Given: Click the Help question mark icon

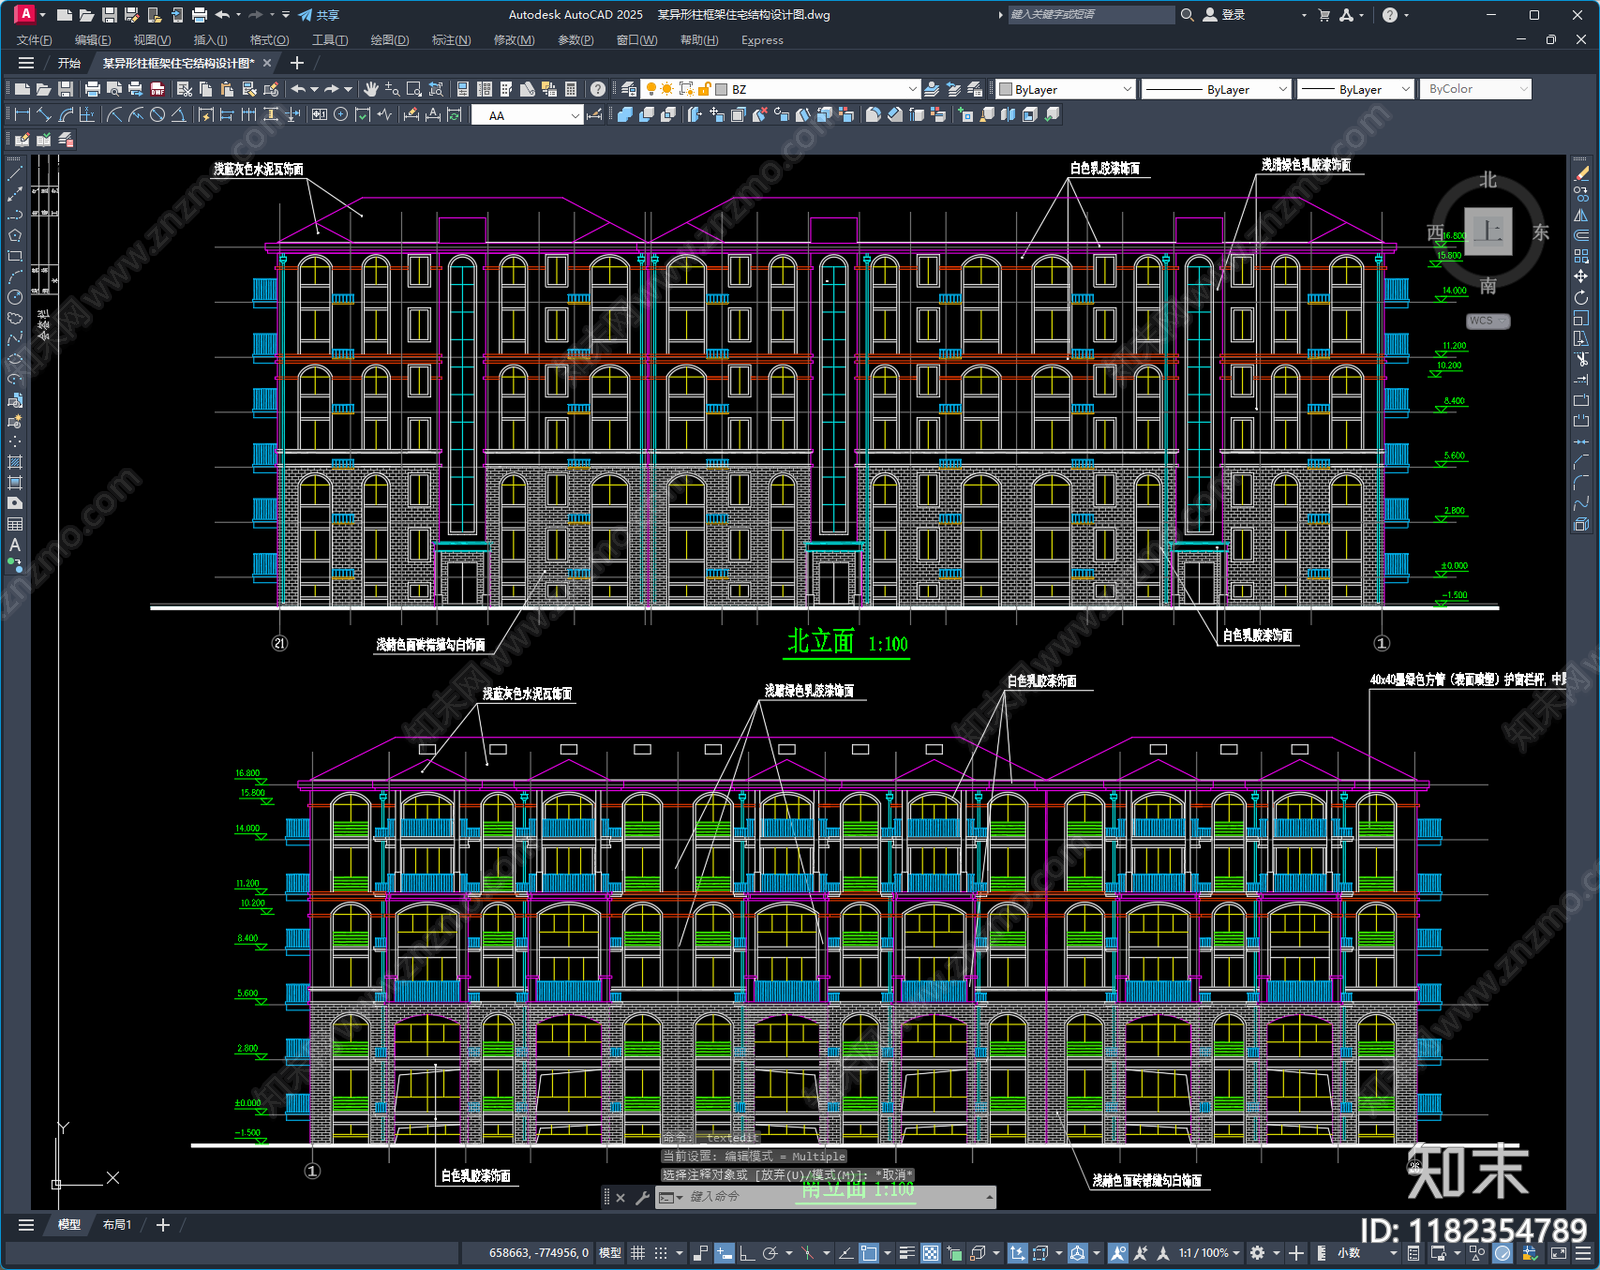Looking at the screenshot, I should (598, 89).
